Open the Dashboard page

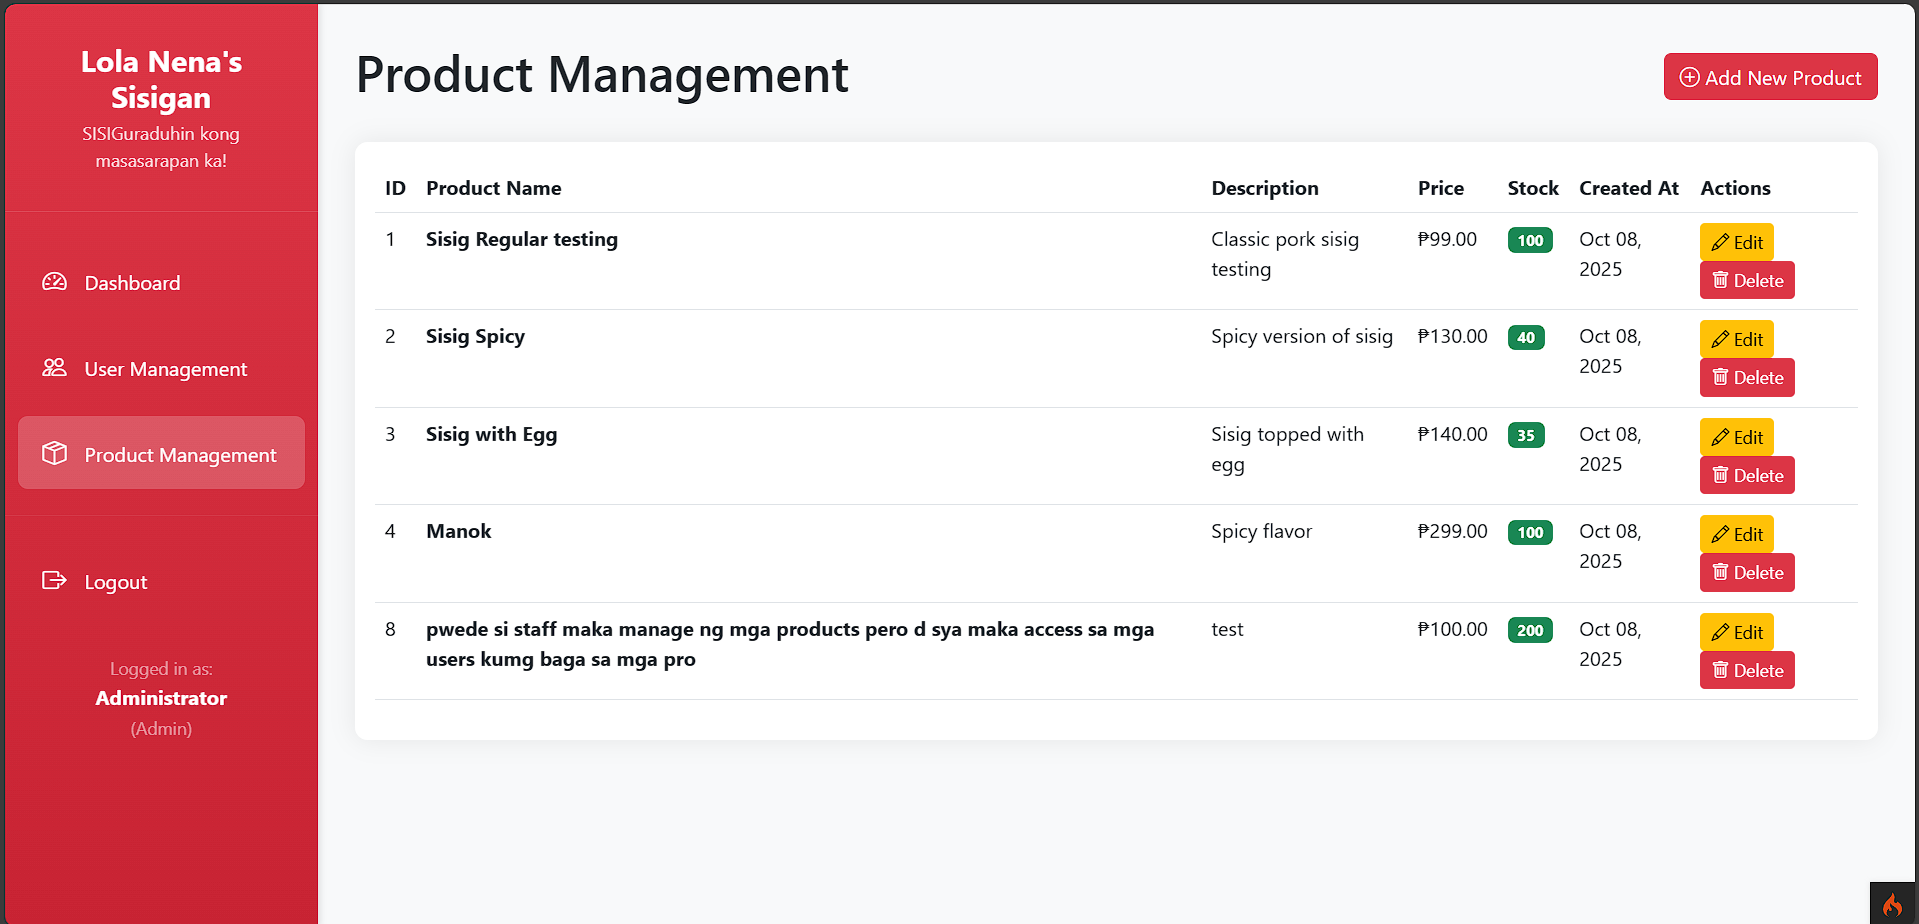tap(132, 282)
